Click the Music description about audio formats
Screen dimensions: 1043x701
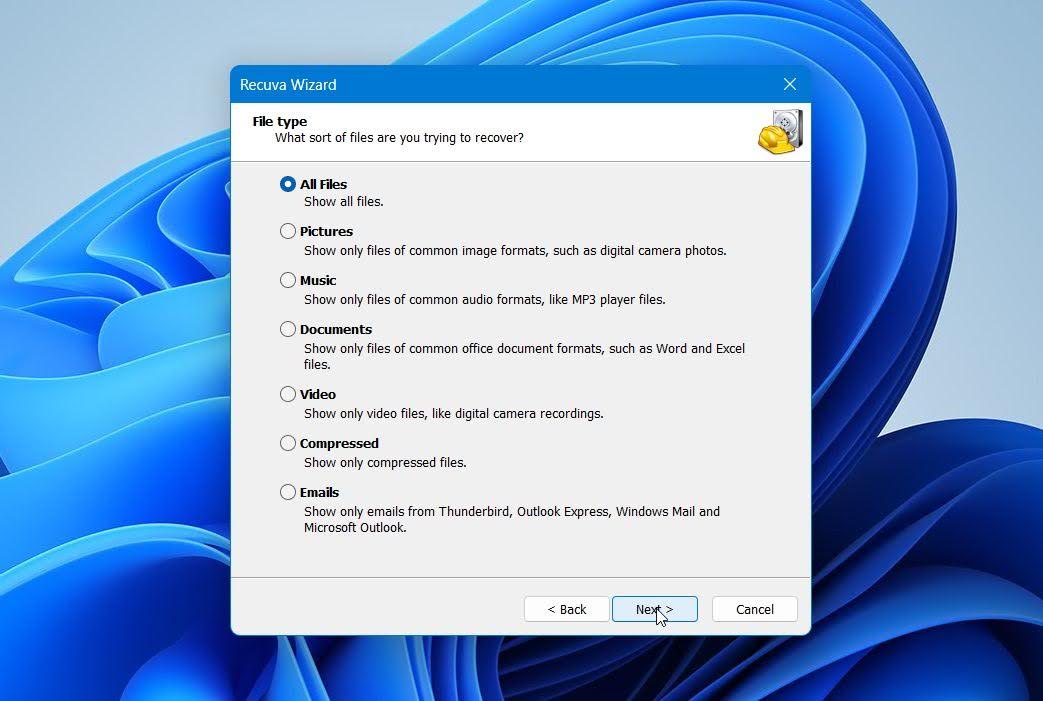point(484,300)
